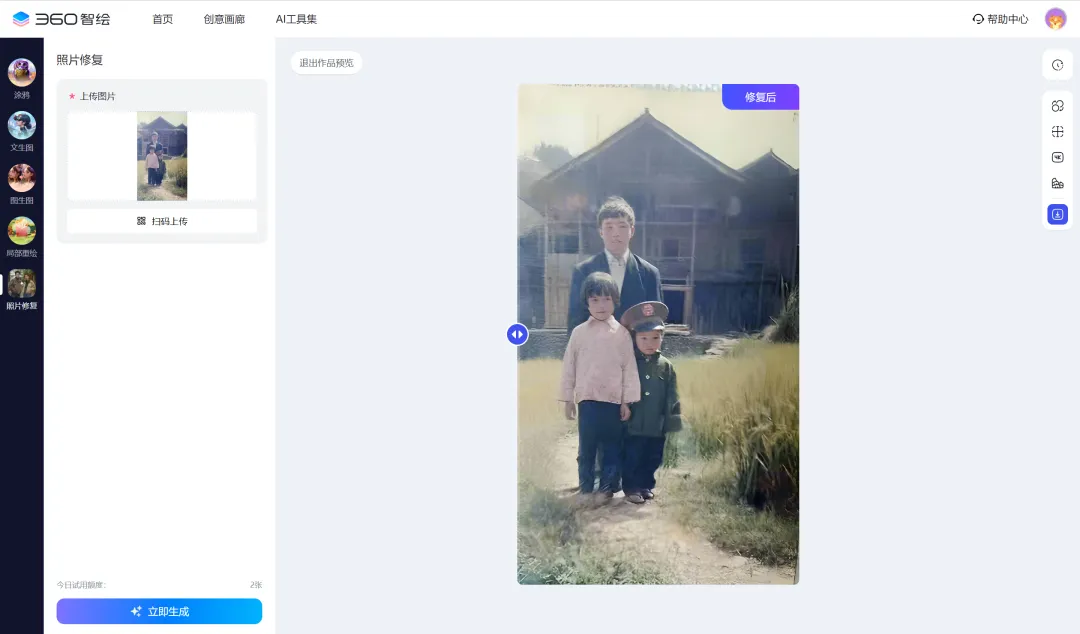This screenshot has height=634, width=1080.
Task: Open user avatar in top-right corner
Action: click(1055, 19)
